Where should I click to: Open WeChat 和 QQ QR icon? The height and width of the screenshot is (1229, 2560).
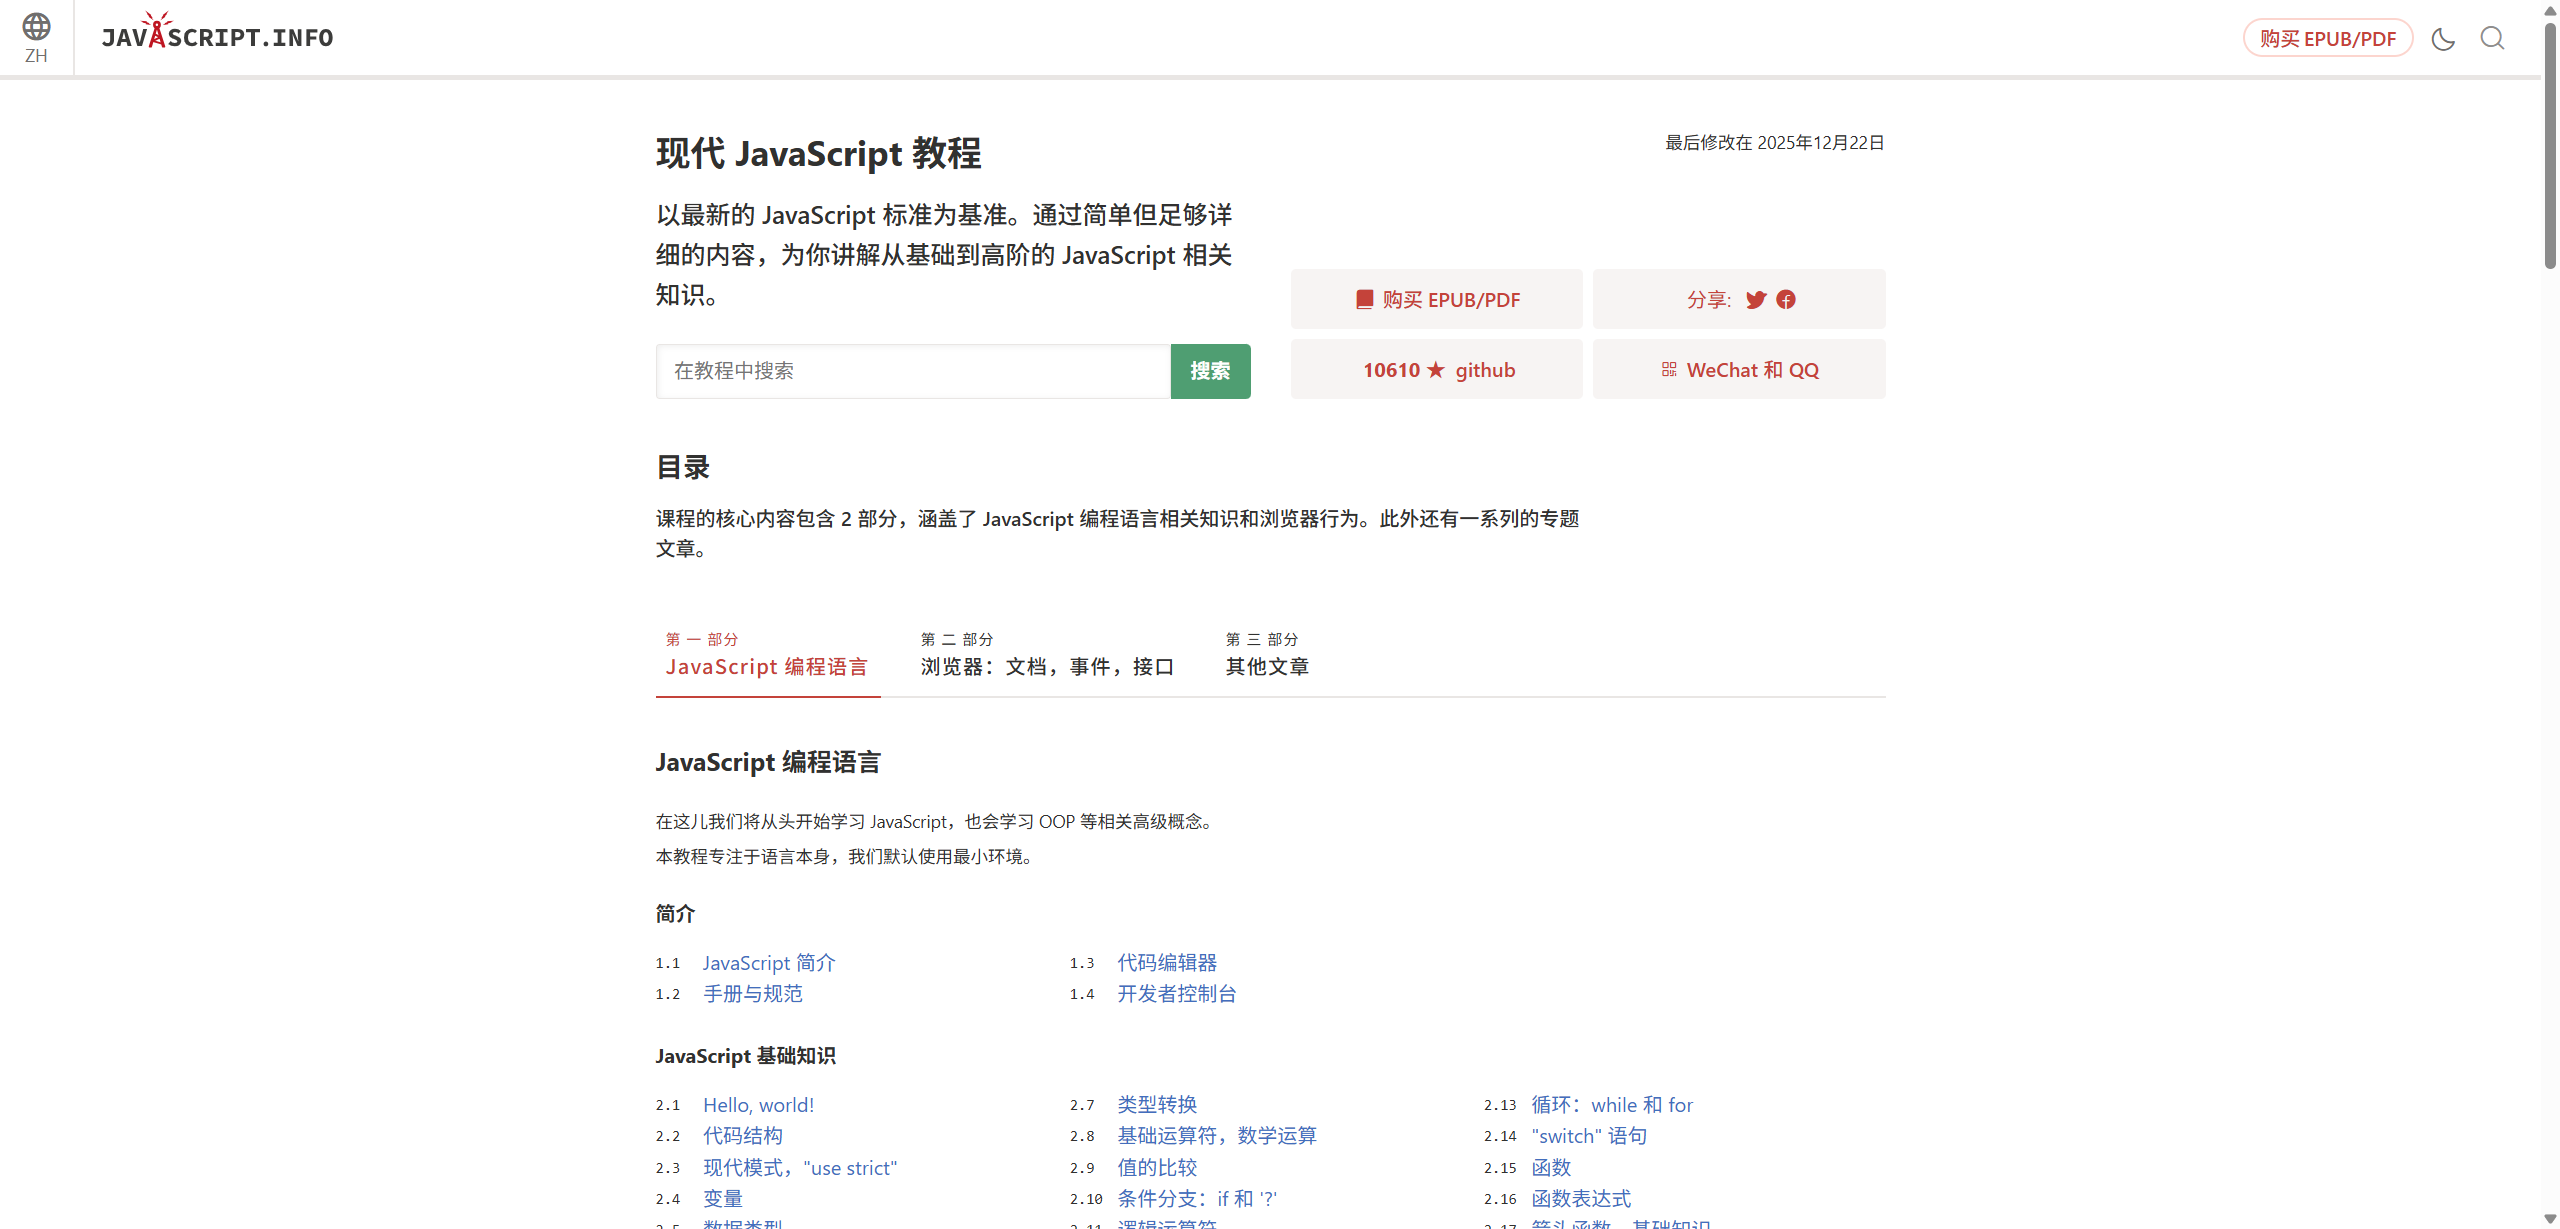click(1669, 370)
